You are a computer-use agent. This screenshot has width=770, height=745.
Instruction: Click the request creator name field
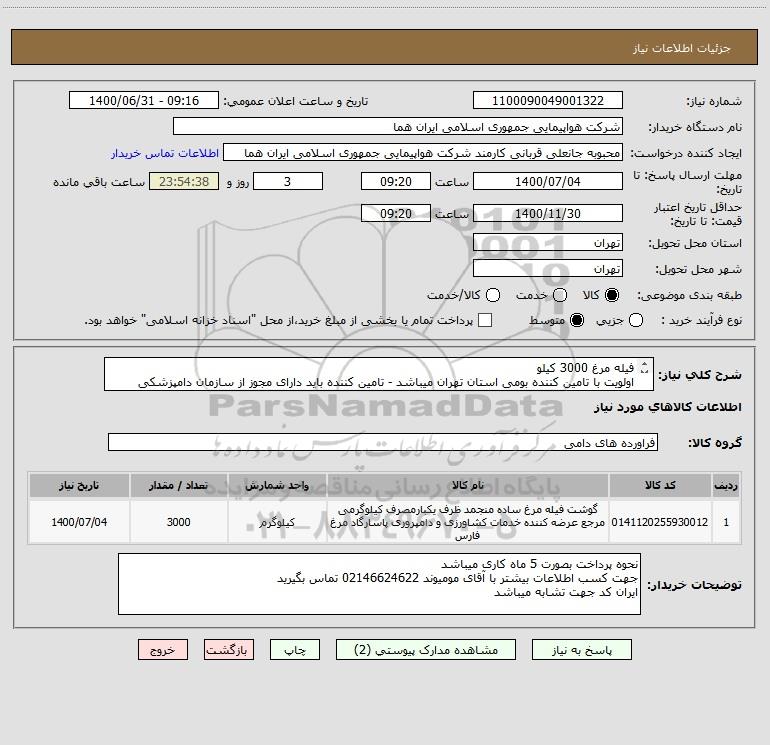pos(423,153)
